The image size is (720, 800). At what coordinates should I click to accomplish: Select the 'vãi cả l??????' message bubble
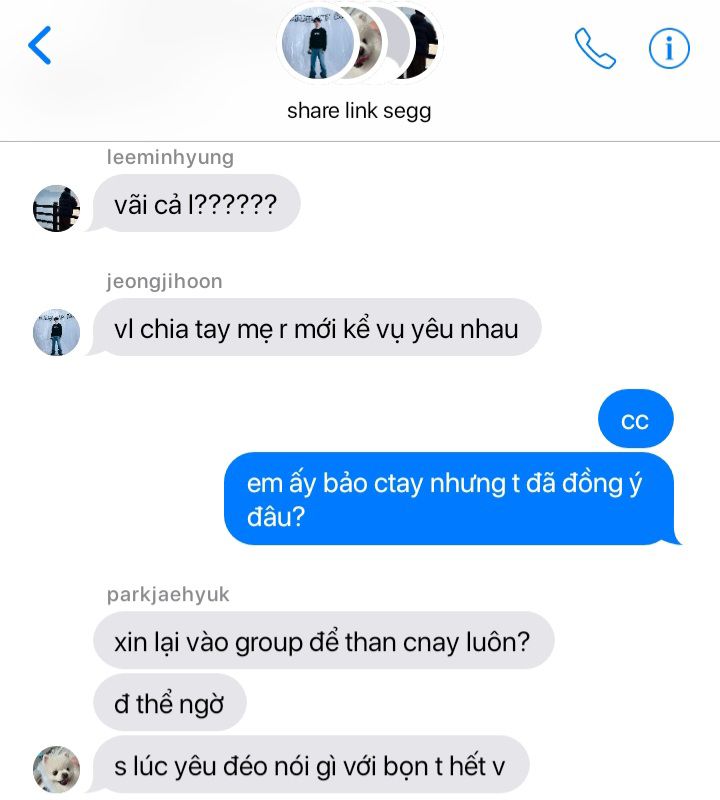[x=196, y=204]
